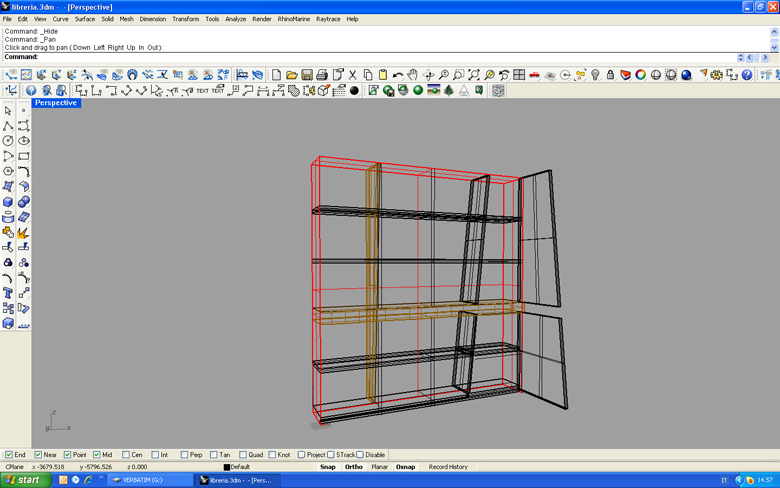The height and width of the screenshot is (488, 780).
Task: Toggle the End osnap checkbox
Action: tap(9, 455)
